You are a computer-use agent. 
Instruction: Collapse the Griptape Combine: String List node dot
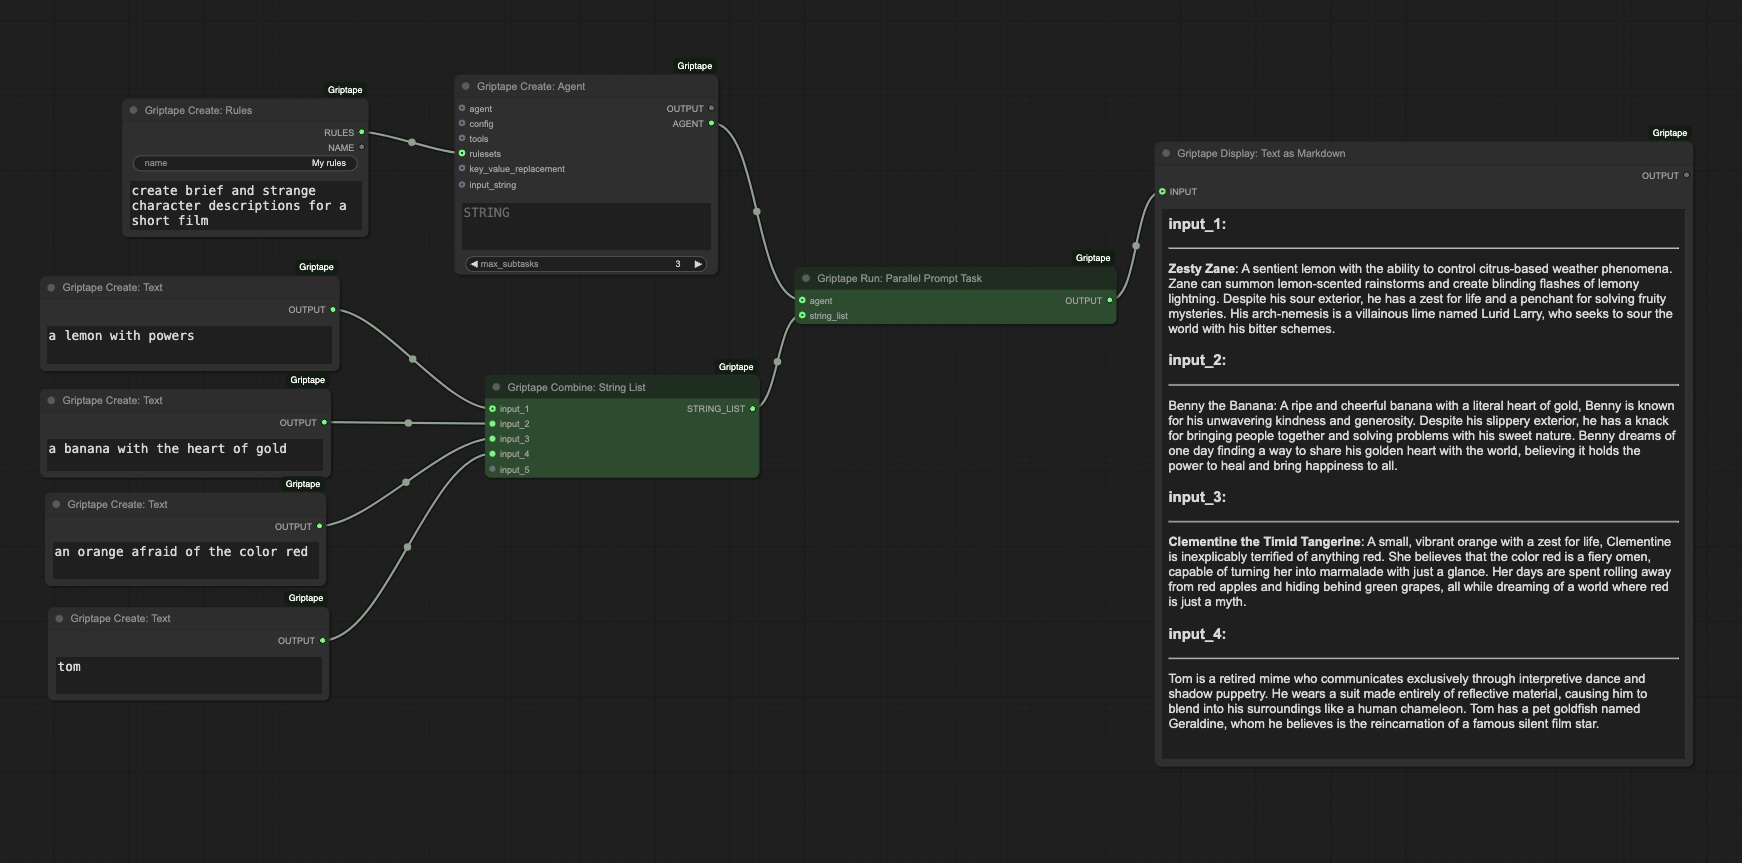click(496, 387)
